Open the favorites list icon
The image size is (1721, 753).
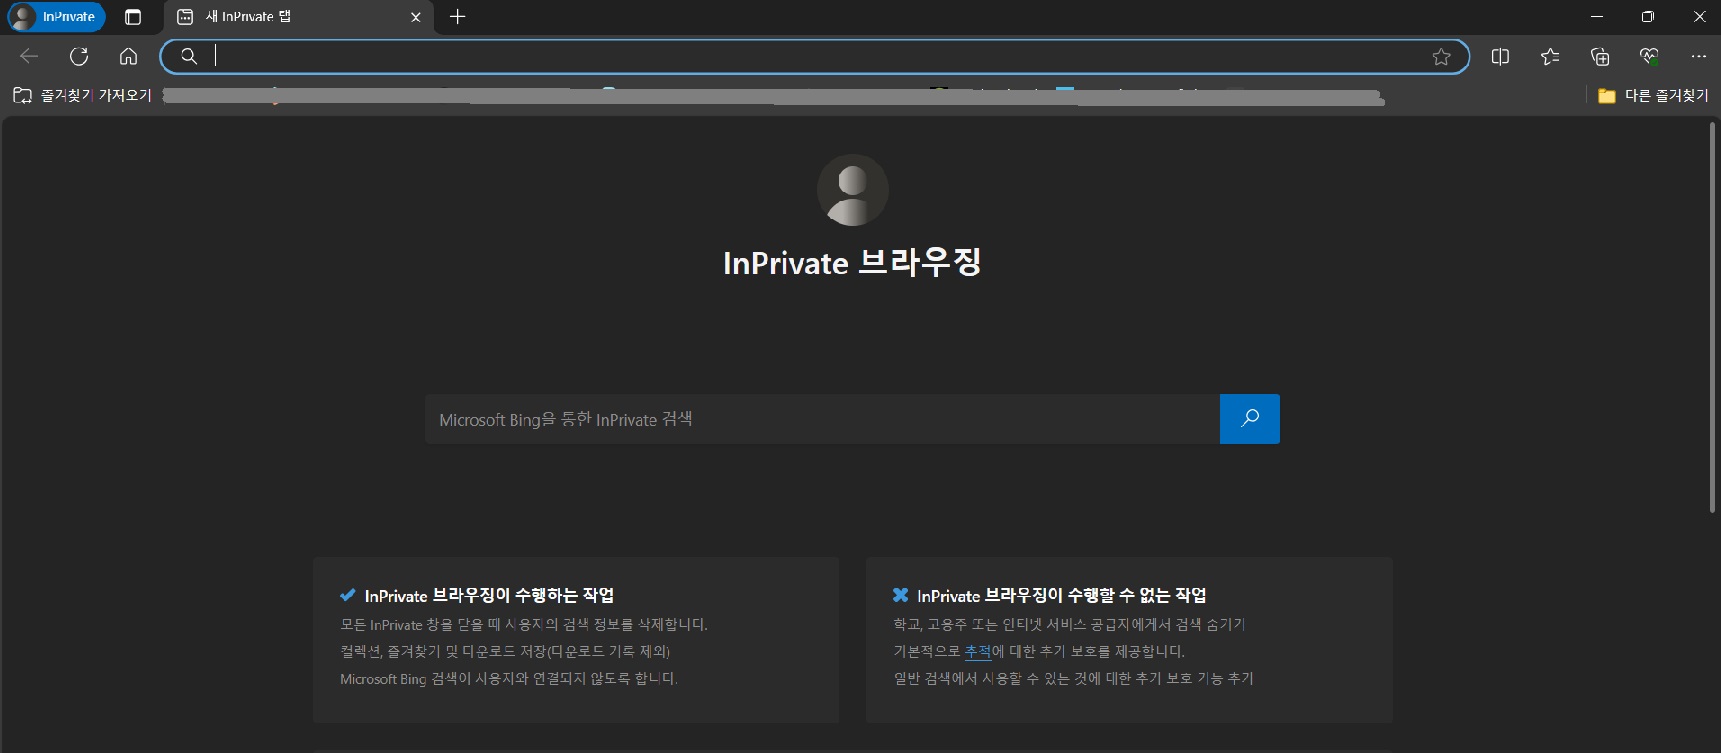(1550, 56)
